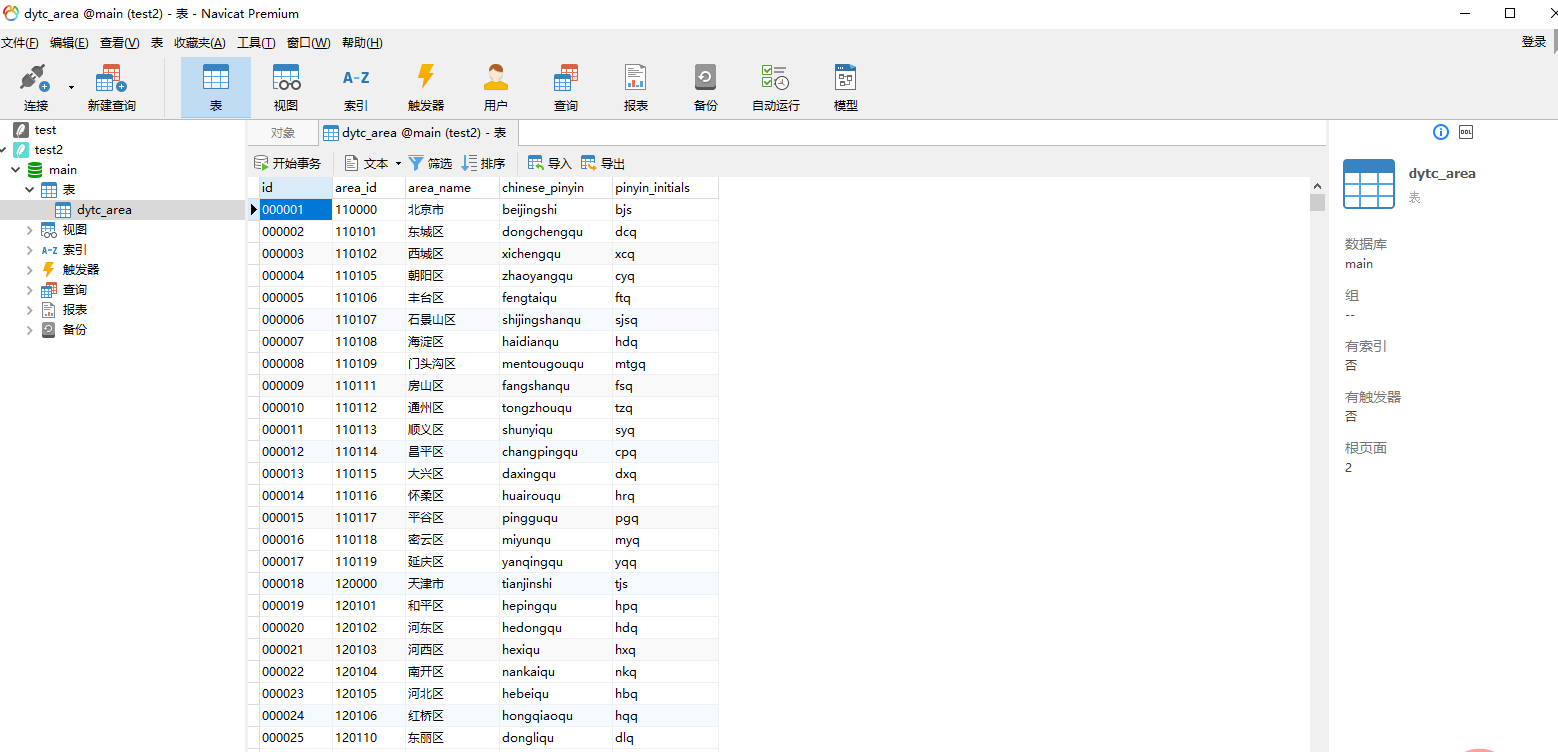Open the Text (文本) dropdown
The height and width of the screenshot is (752, 1558).
pyautogui.click(x=372, y=163)
